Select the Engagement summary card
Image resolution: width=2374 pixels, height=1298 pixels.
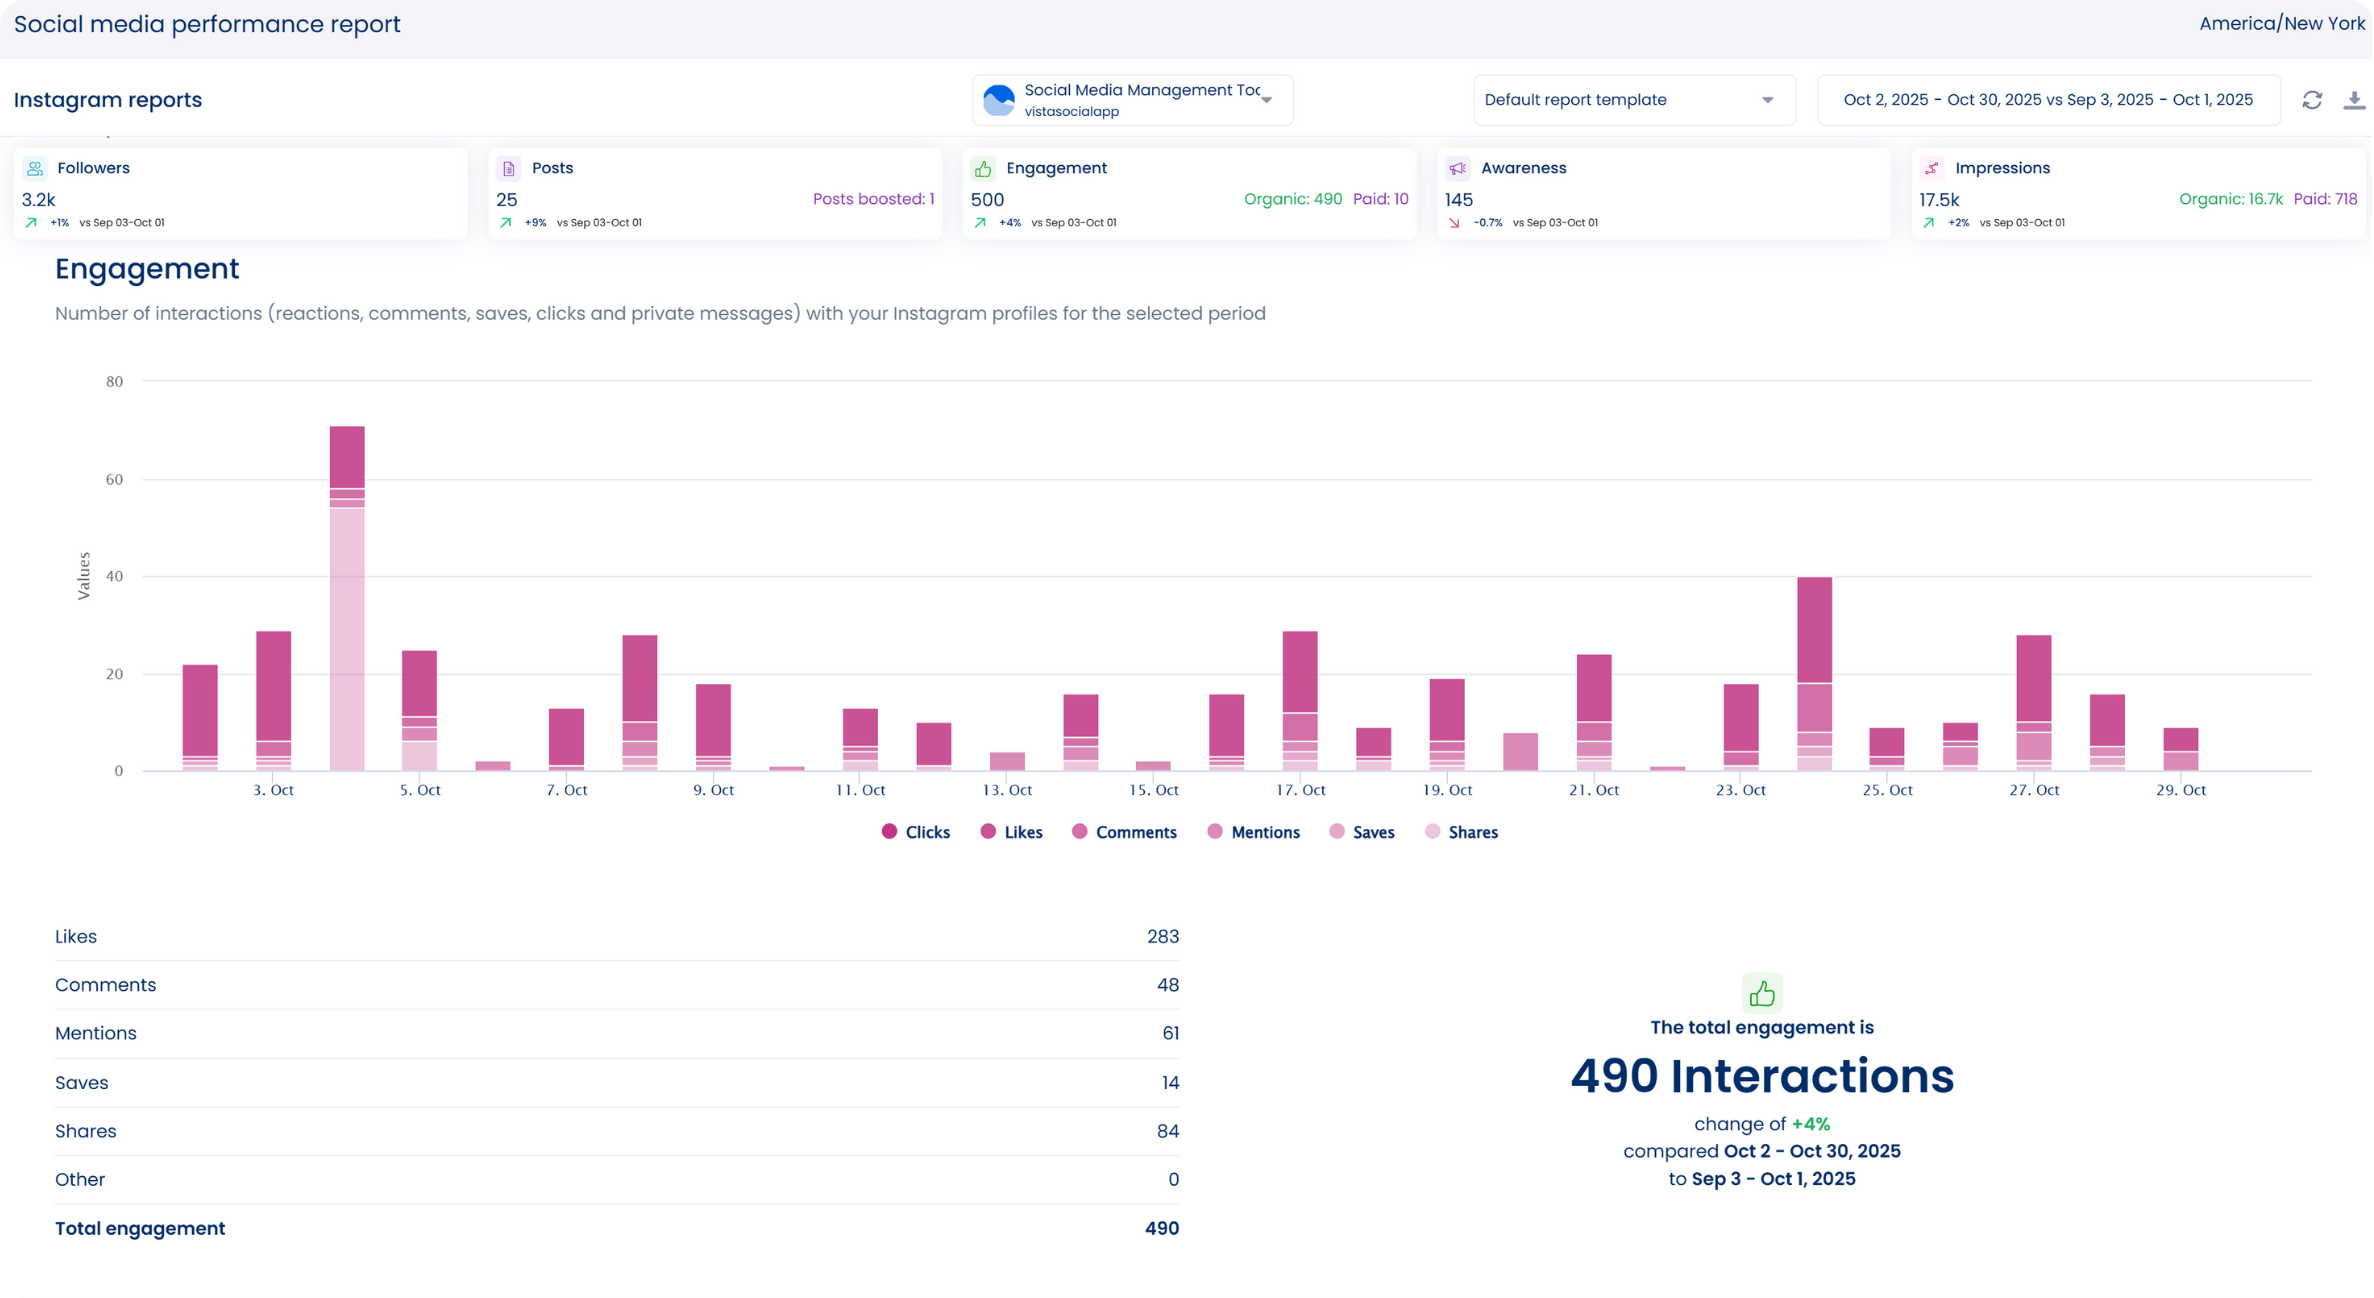pyautogui.click(x=1189, y=194)
